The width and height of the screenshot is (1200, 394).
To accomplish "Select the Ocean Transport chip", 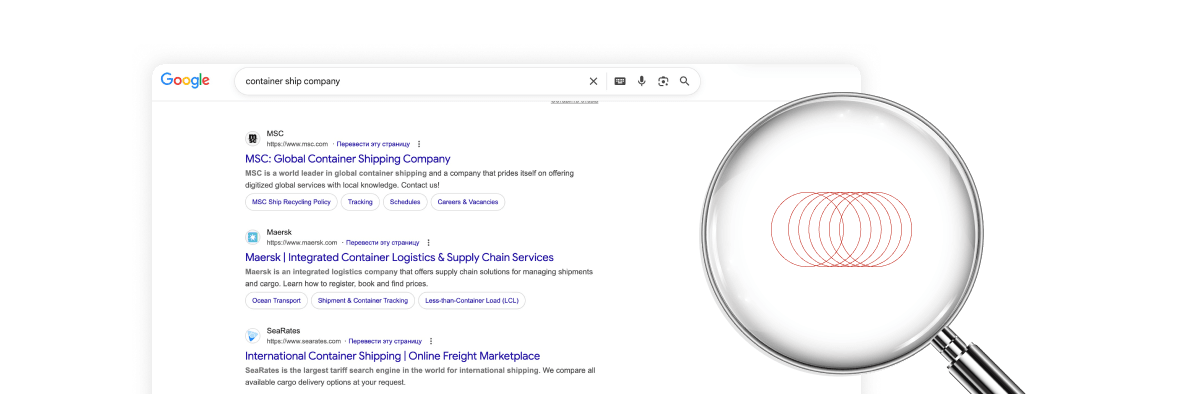I will coord(276,300).
